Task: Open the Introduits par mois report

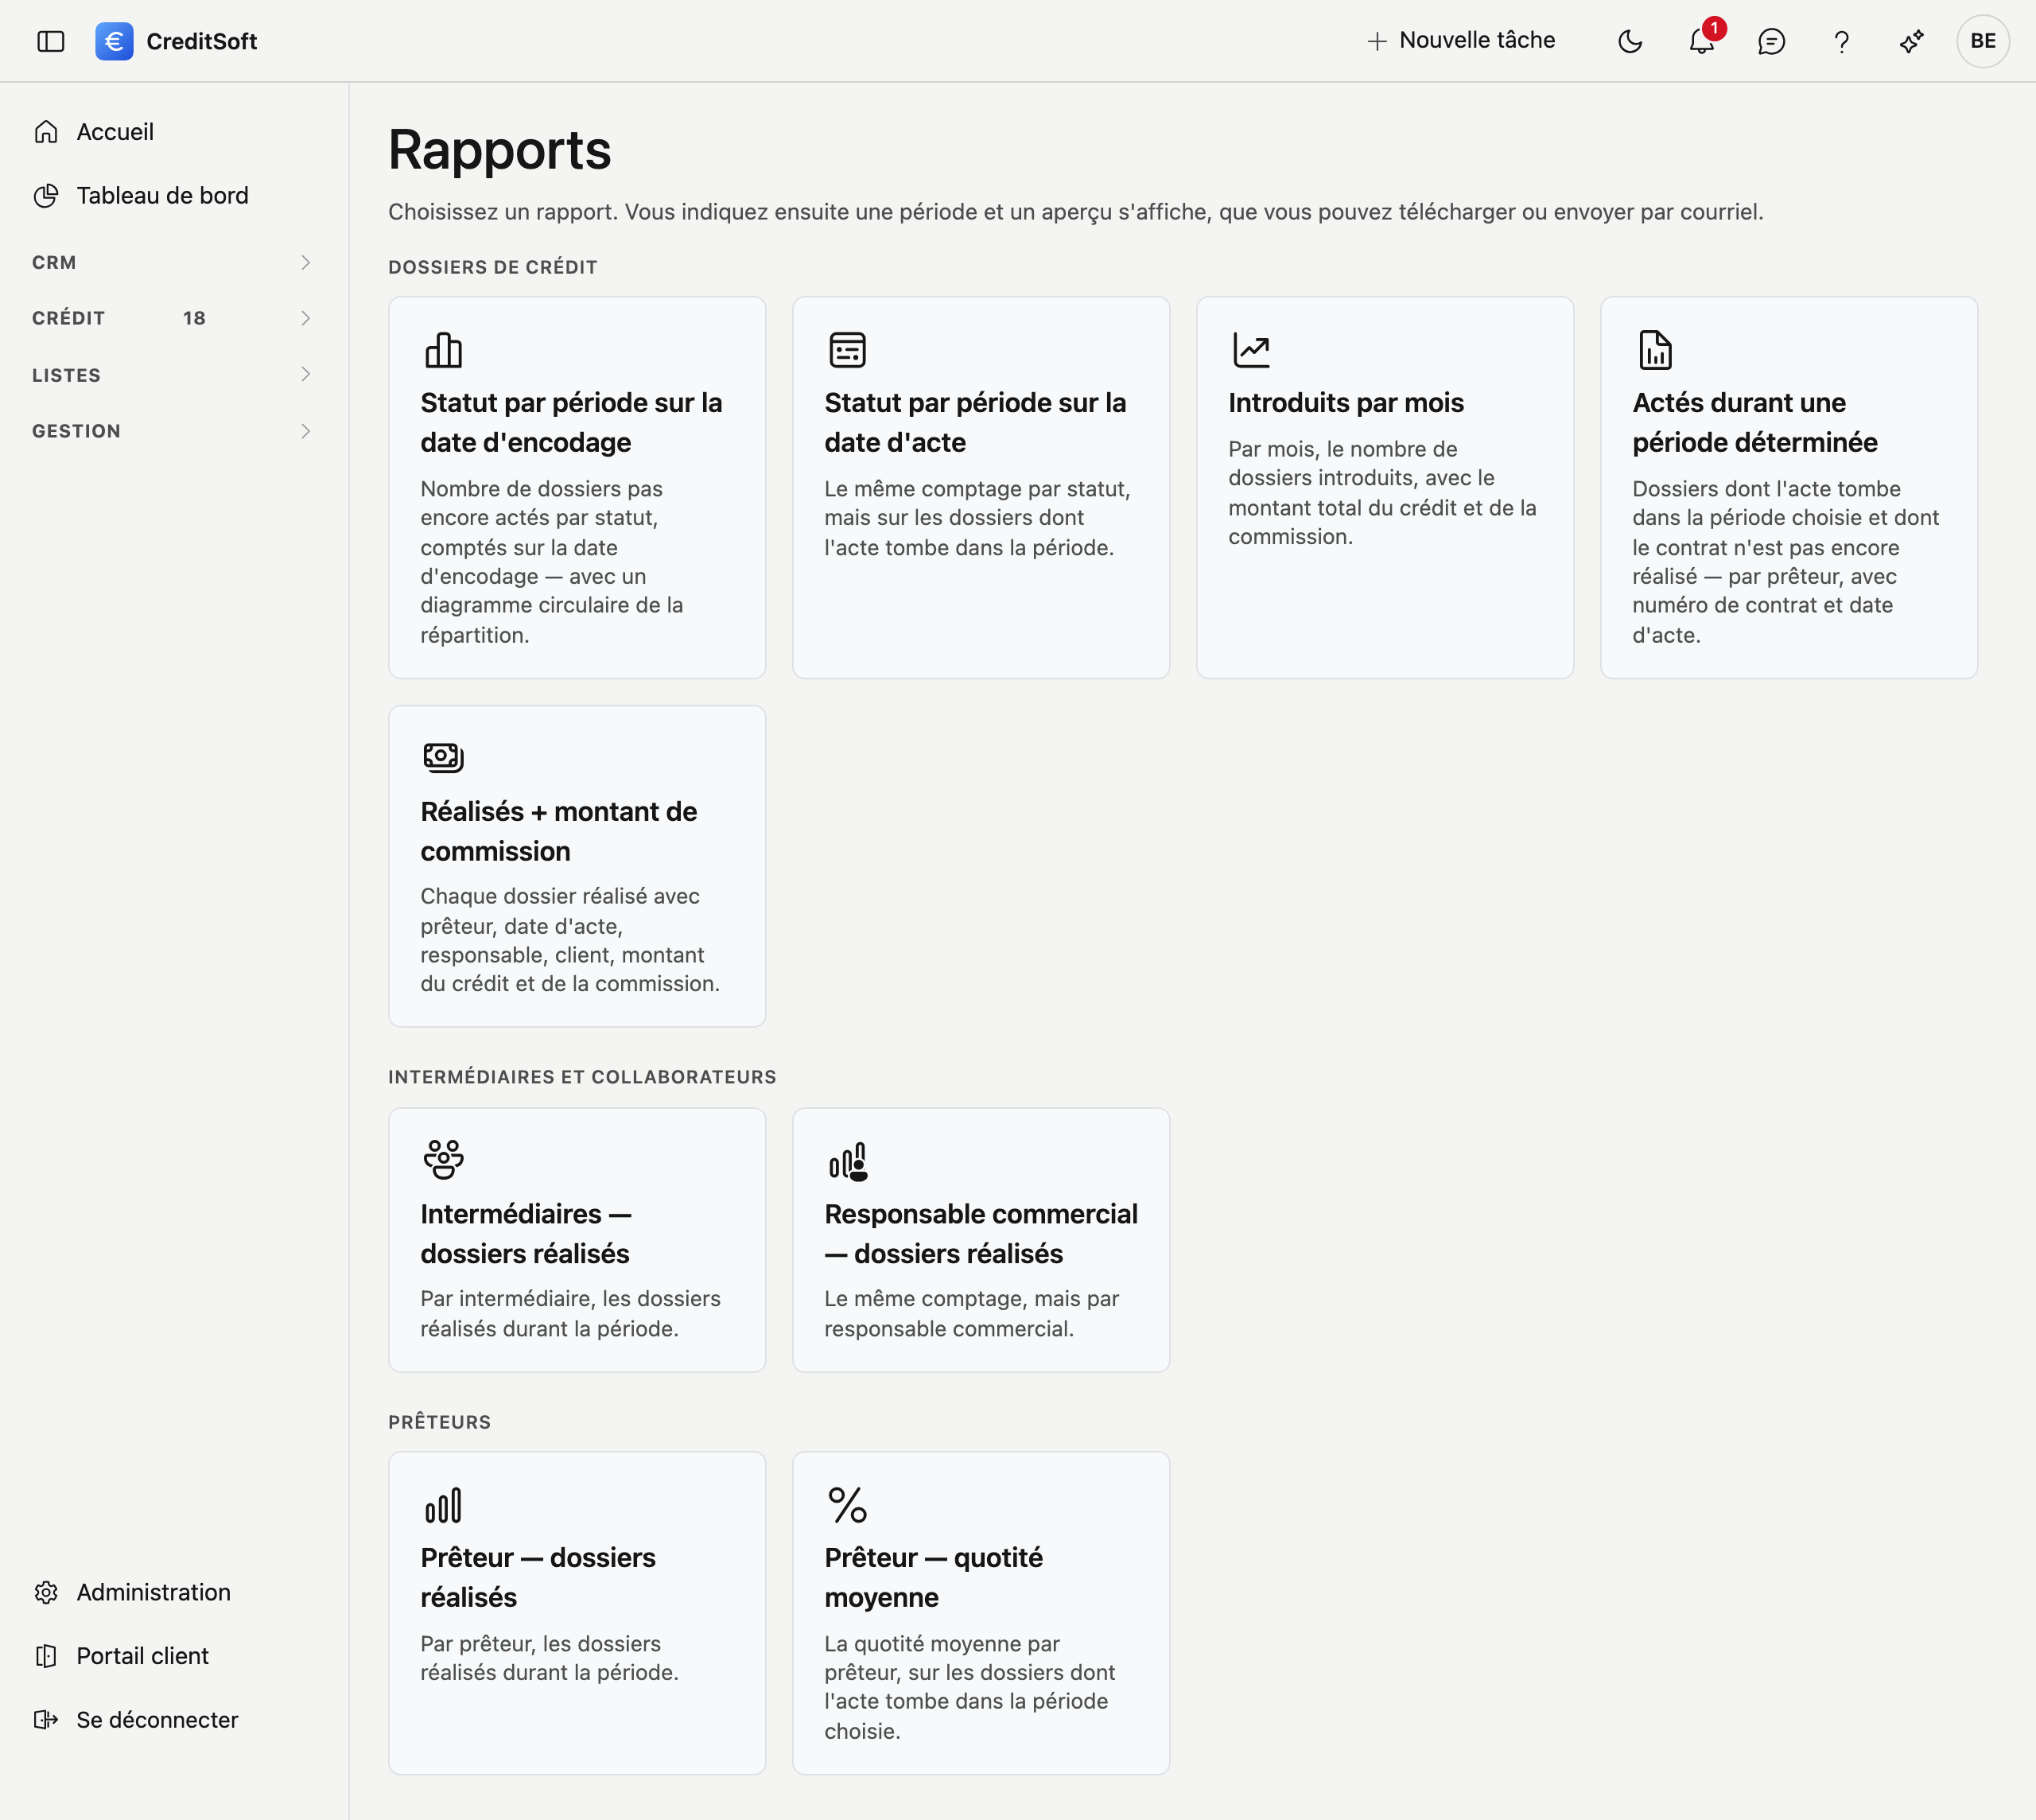Action: click(1385, 488)
